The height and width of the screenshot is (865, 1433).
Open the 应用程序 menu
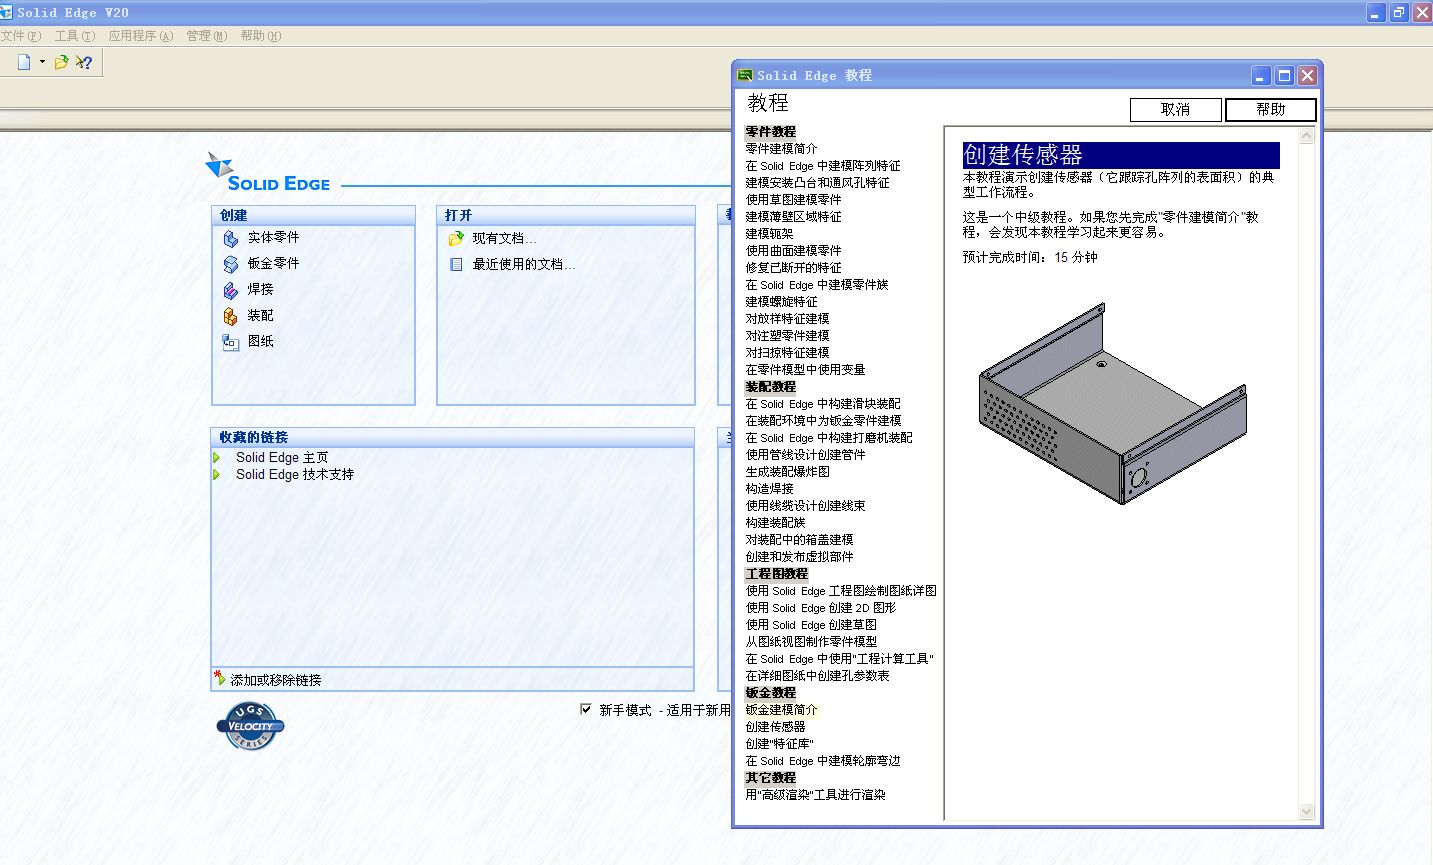click(x=140, y=36)
